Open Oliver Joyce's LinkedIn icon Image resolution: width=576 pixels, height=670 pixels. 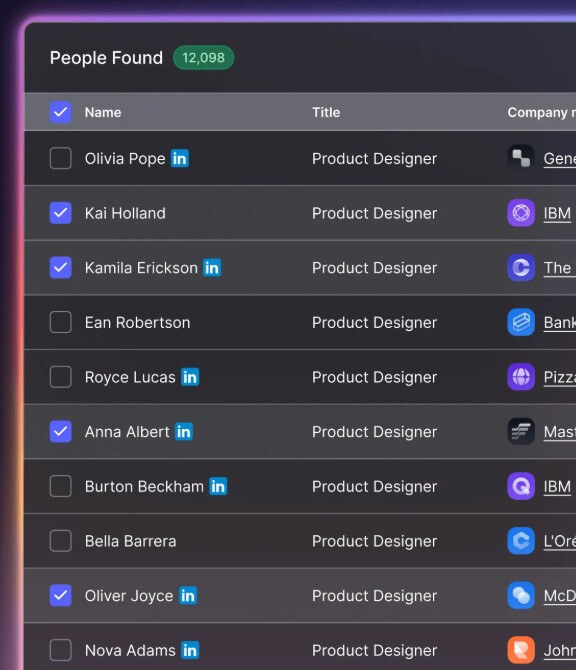188,596
